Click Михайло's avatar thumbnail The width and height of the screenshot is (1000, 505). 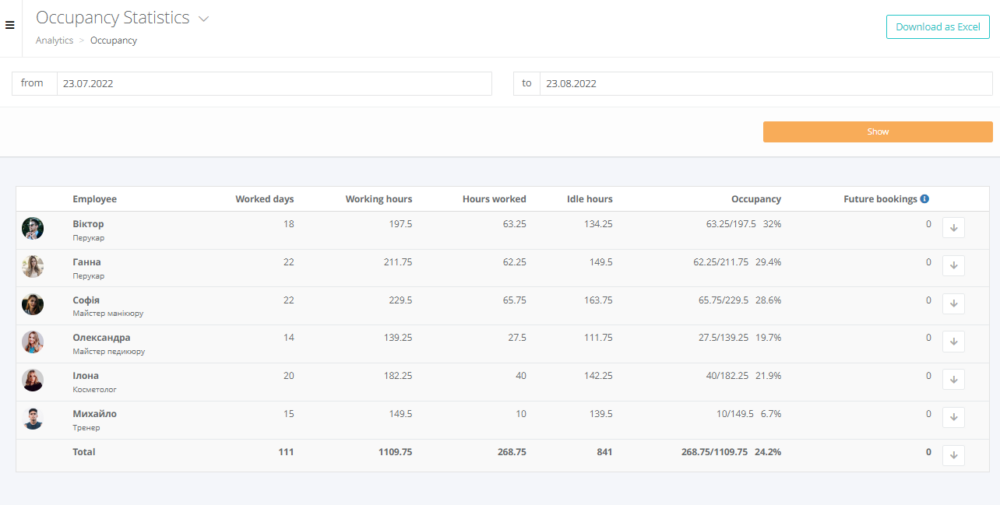33,419
